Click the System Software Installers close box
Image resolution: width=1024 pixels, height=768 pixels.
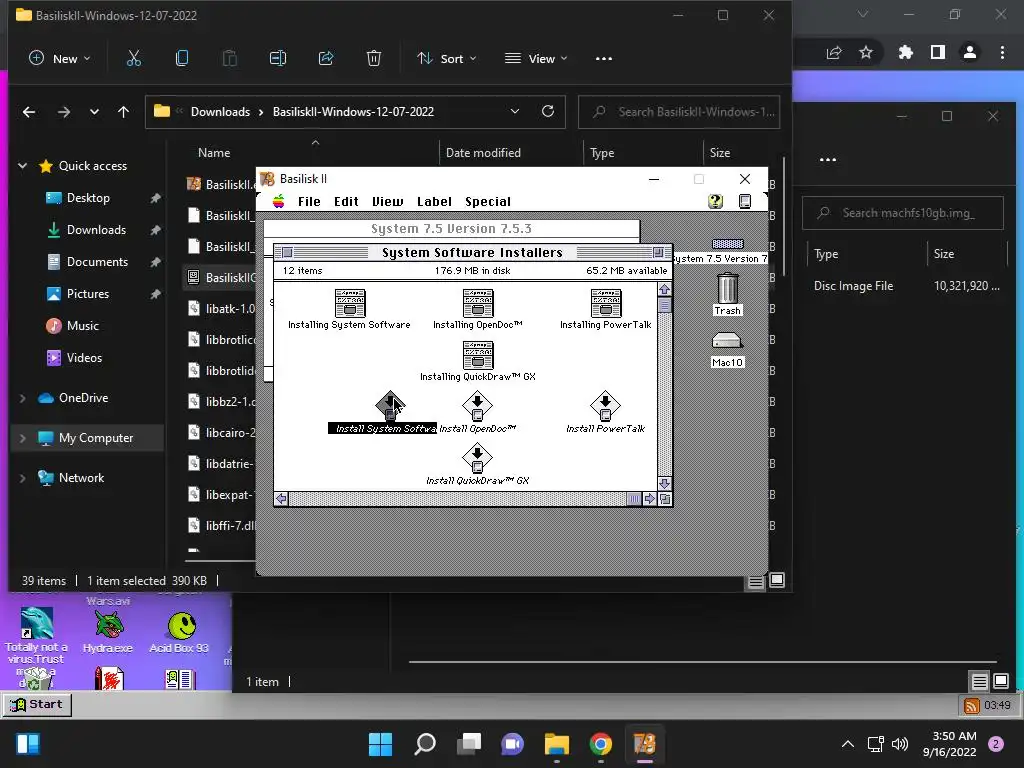coord(287,253)
